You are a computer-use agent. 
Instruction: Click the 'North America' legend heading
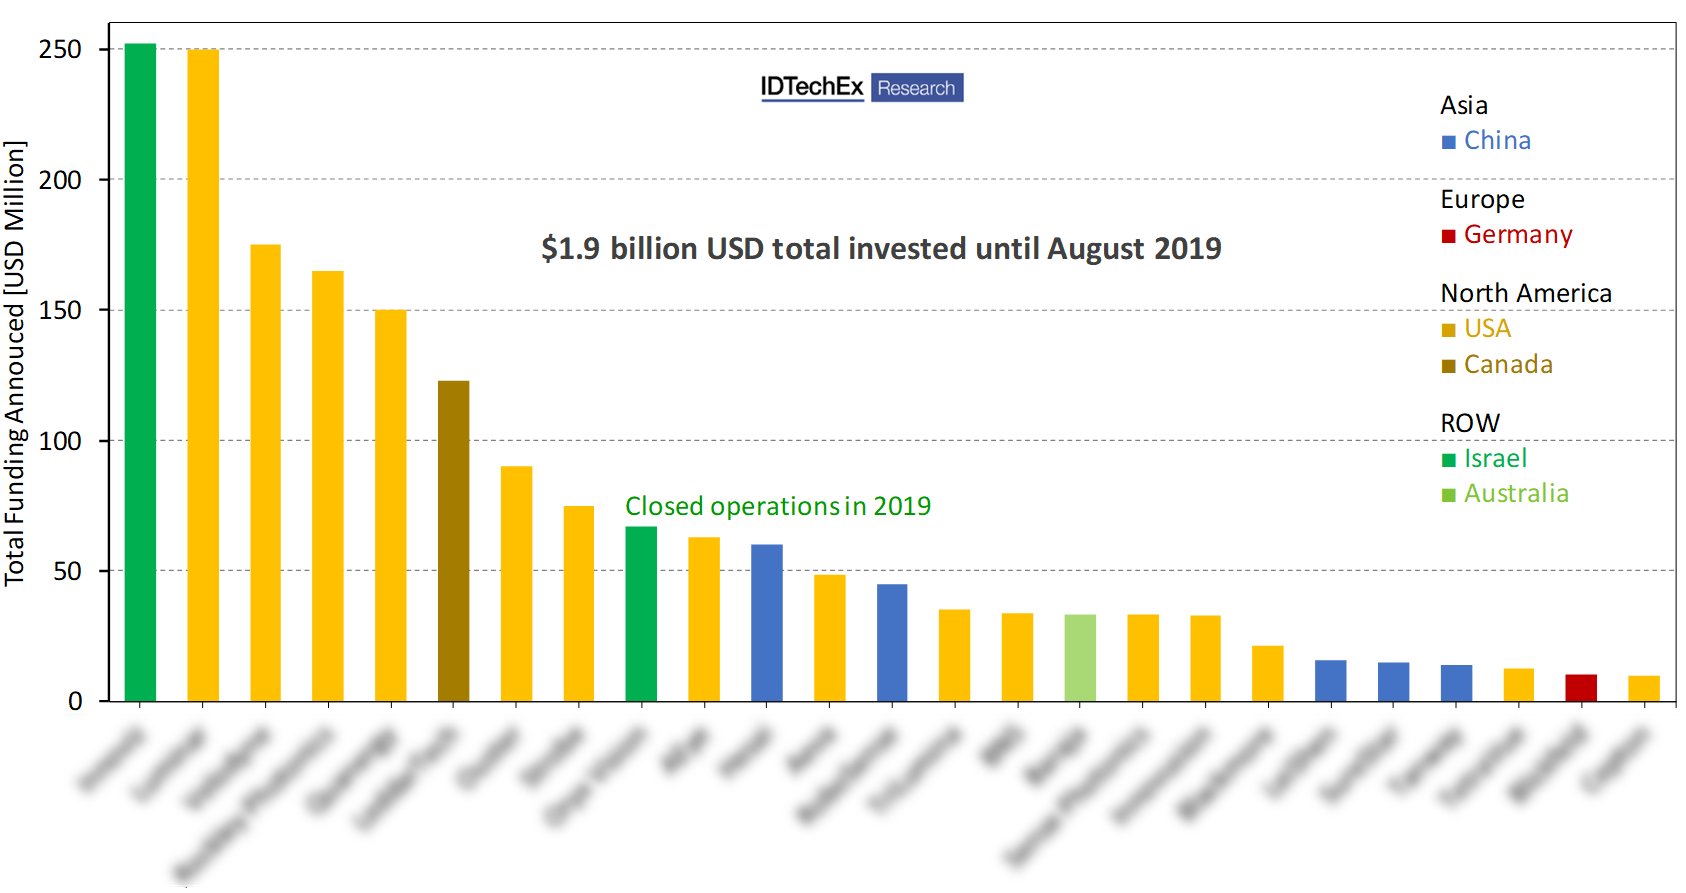click(x=1525, y=293)
